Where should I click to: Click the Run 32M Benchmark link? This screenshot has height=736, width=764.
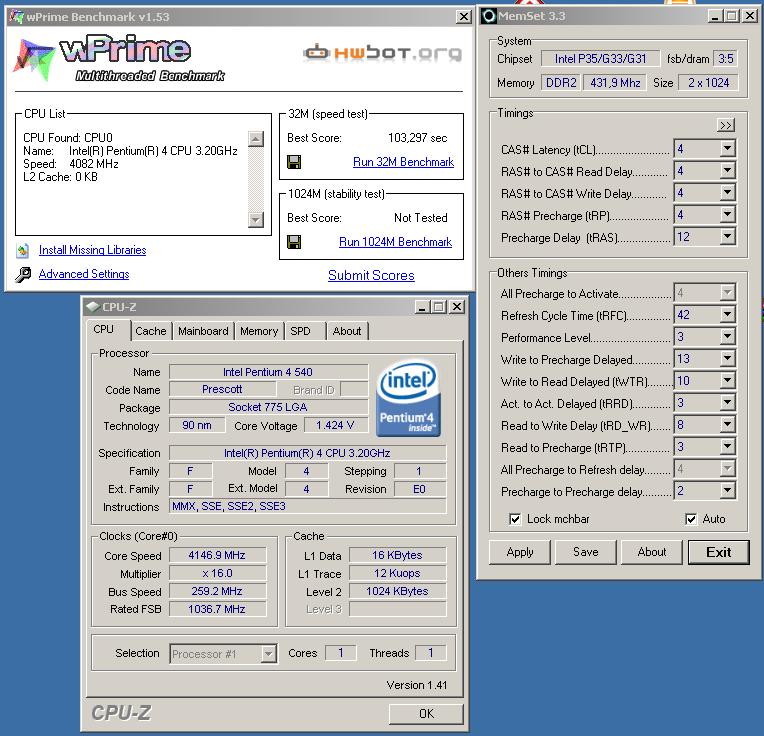(403, 162)
